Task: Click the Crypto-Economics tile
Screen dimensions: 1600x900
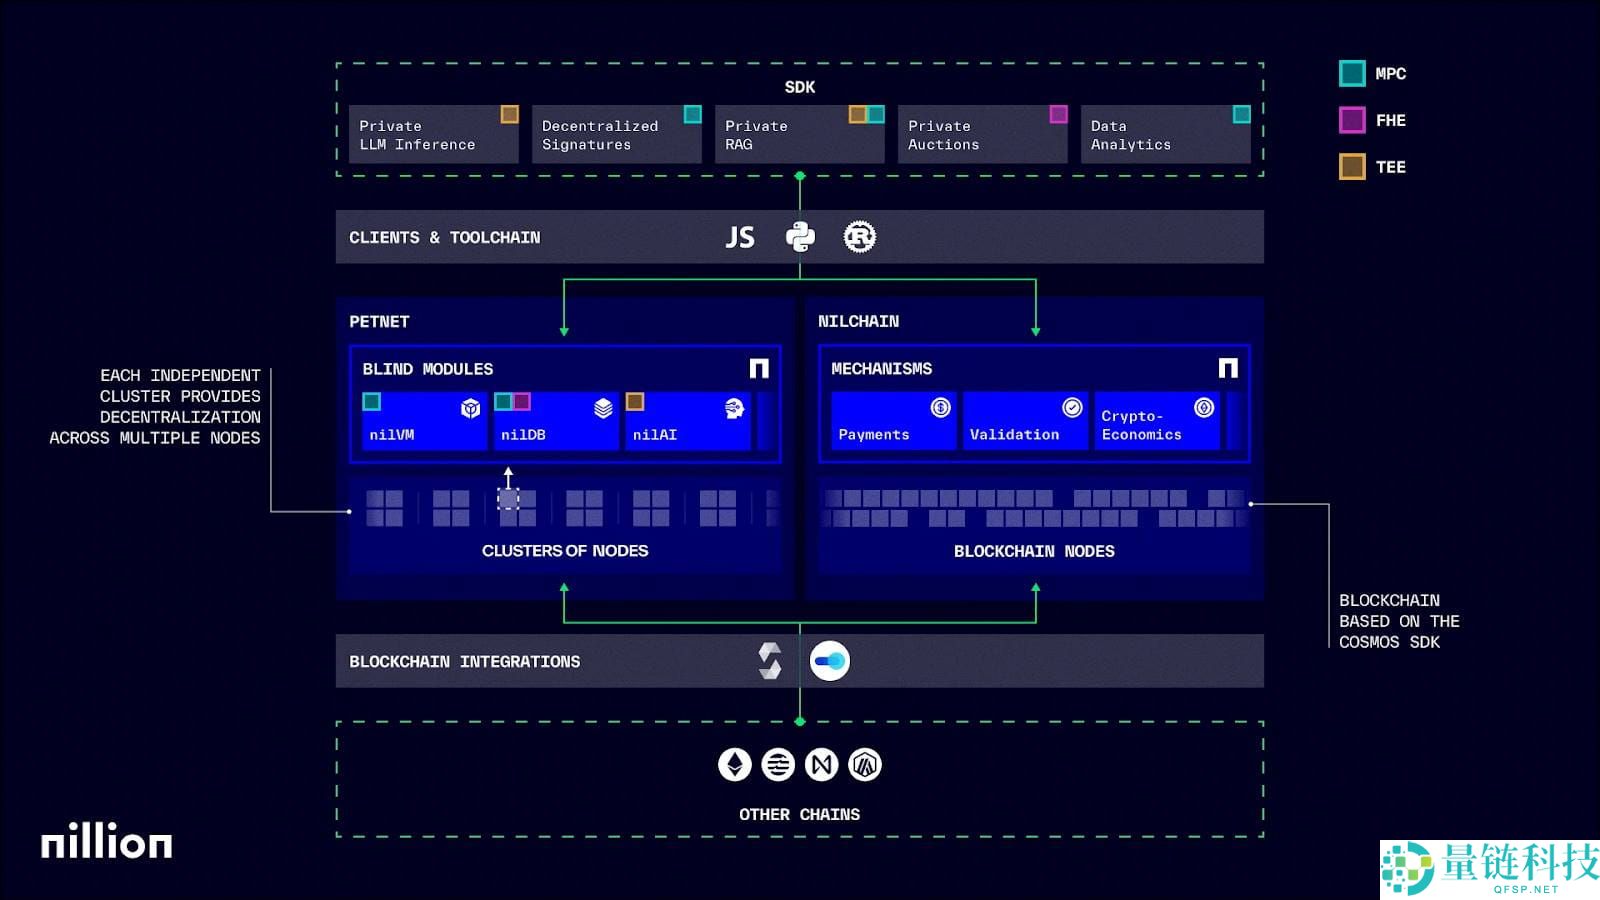Action: point(1156,421)
